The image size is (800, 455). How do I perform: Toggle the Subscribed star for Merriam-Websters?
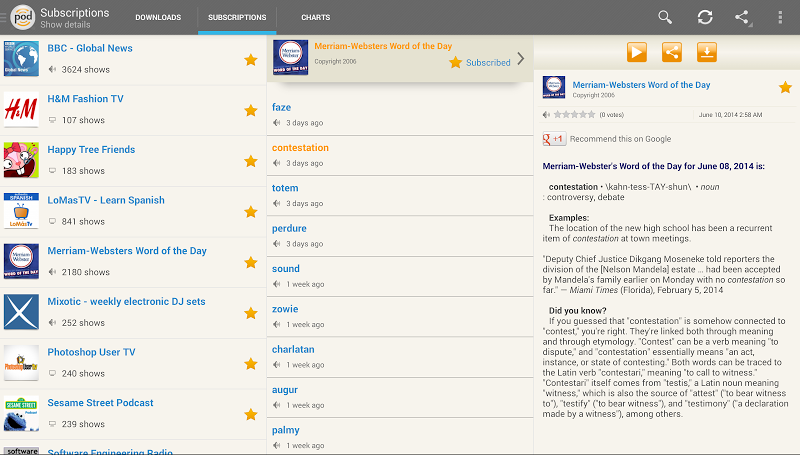[x=456, y=62]
